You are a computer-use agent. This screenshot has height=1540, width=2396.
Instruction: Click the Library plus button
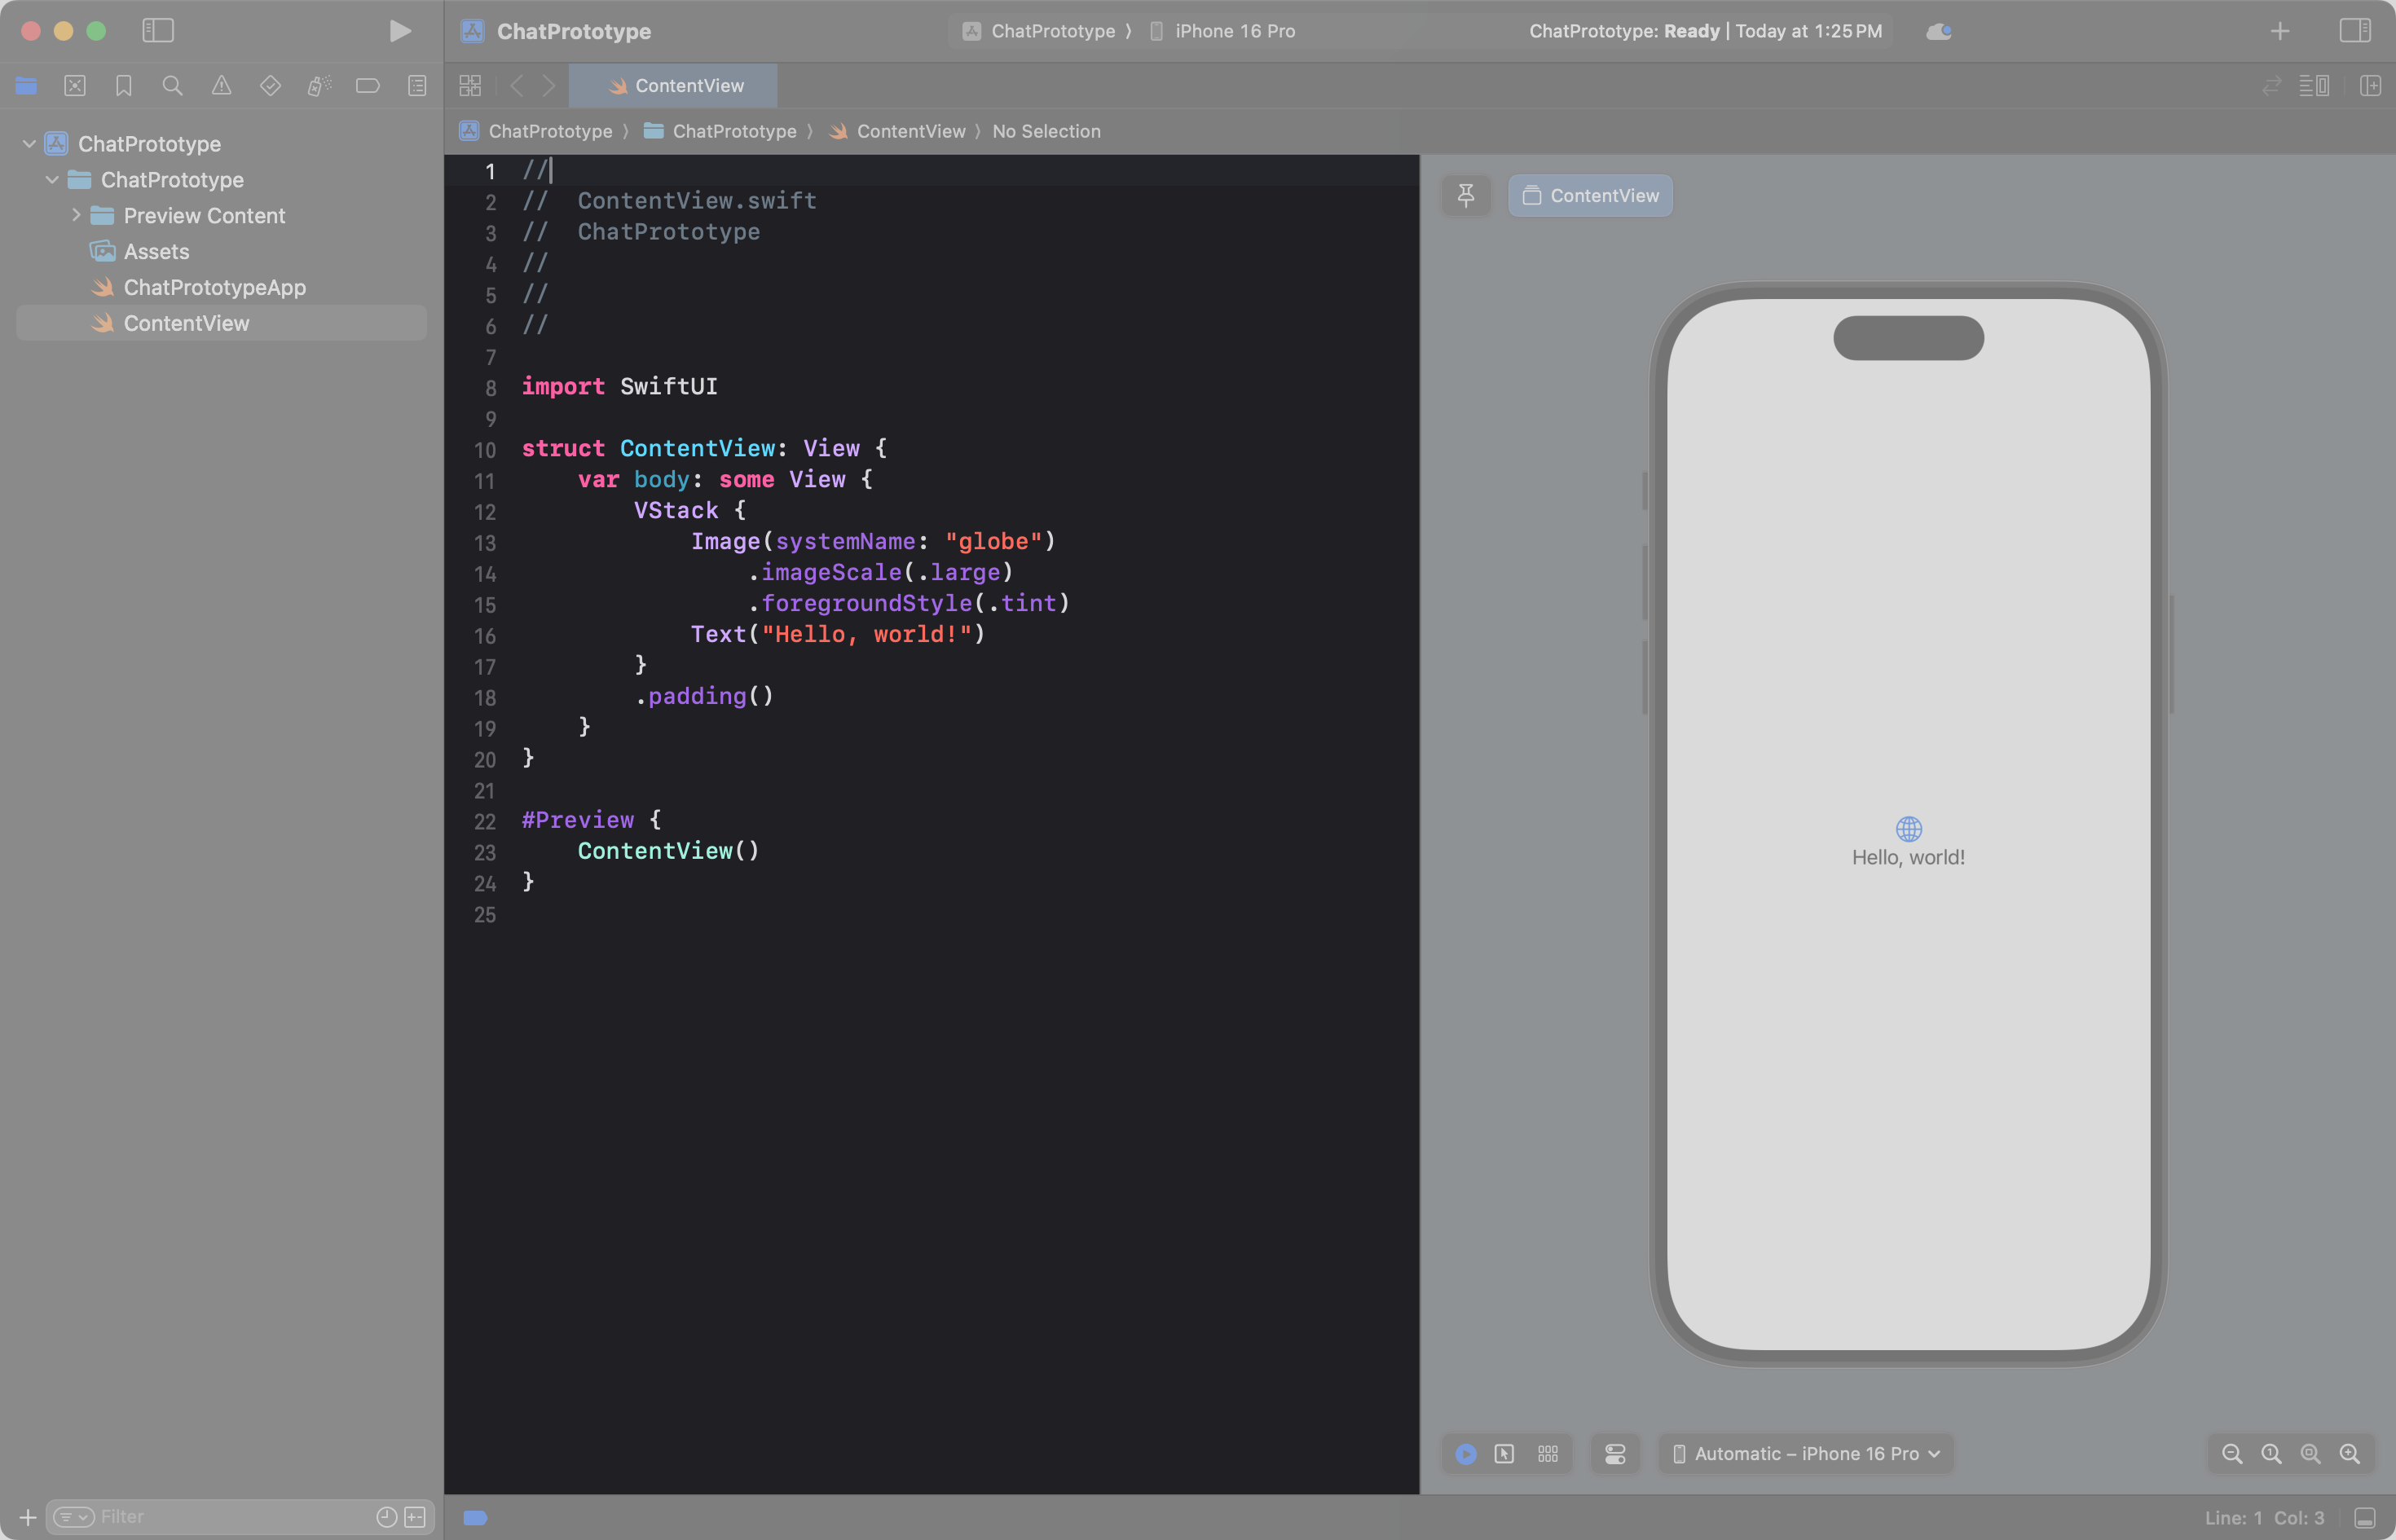2279,31
